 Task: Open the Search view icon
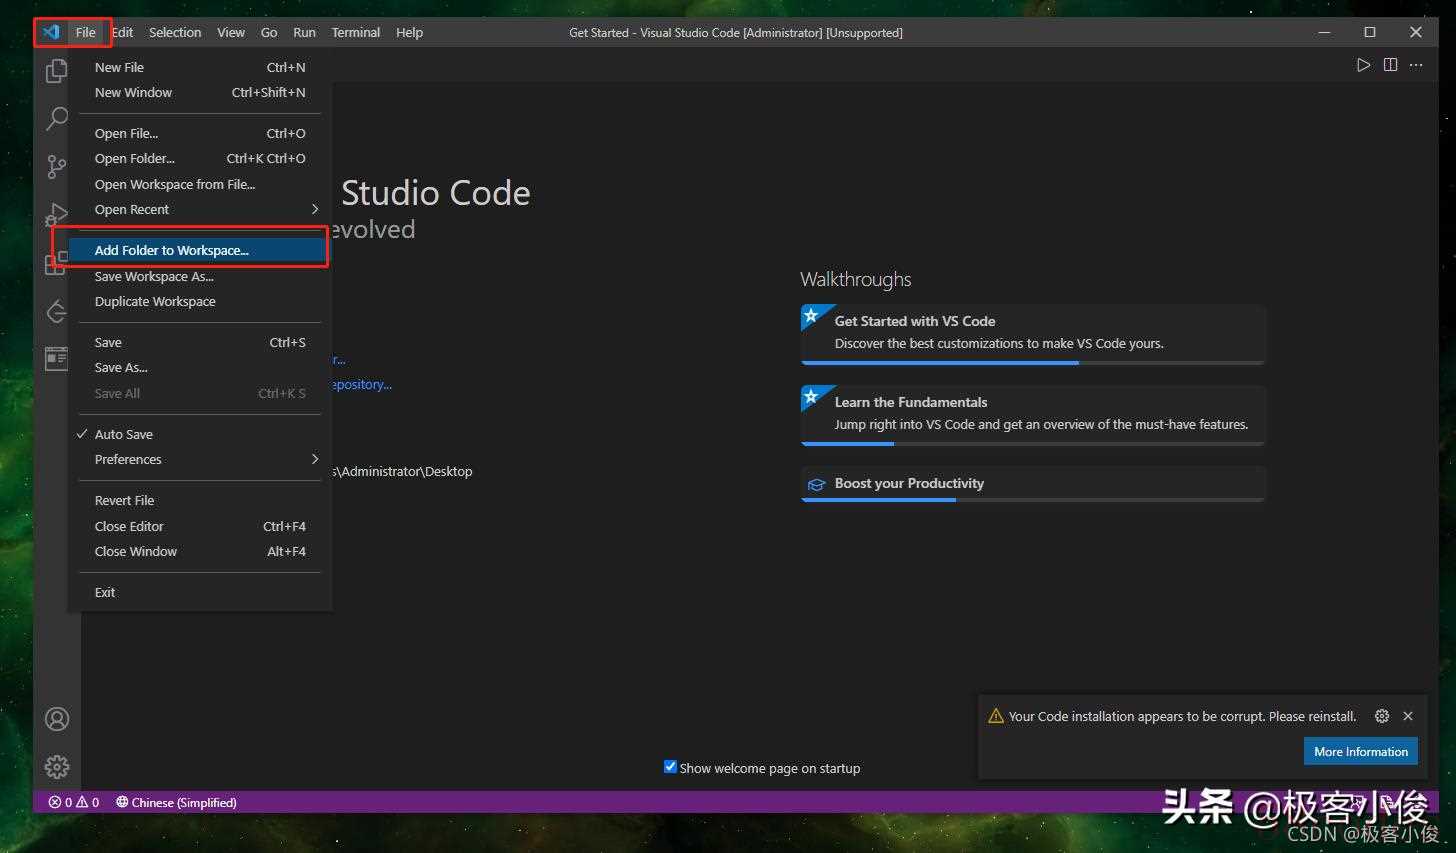(x=57, y=118)
